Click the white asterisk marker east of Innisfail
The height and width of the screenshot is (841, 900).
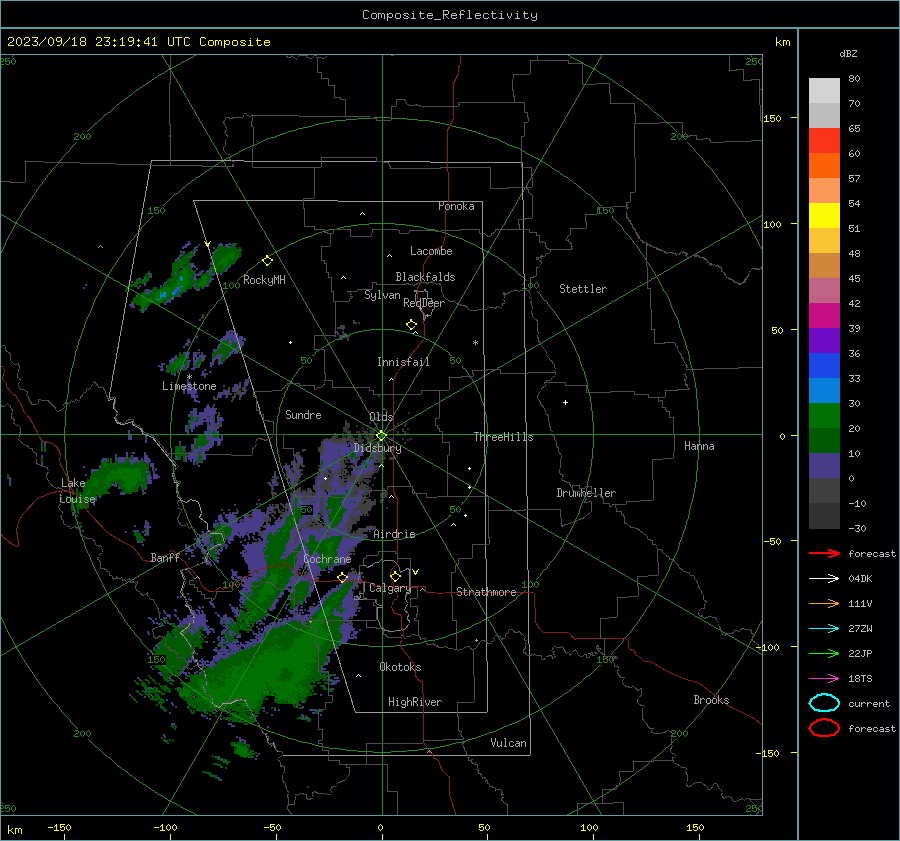pos(475,343)
